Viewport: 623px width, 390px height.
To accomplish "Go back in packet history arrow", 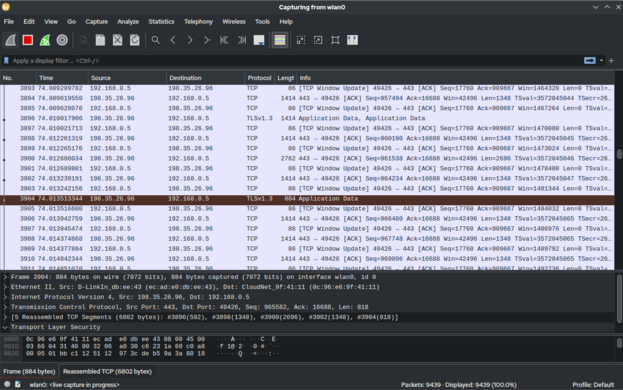I will [173, 40].
